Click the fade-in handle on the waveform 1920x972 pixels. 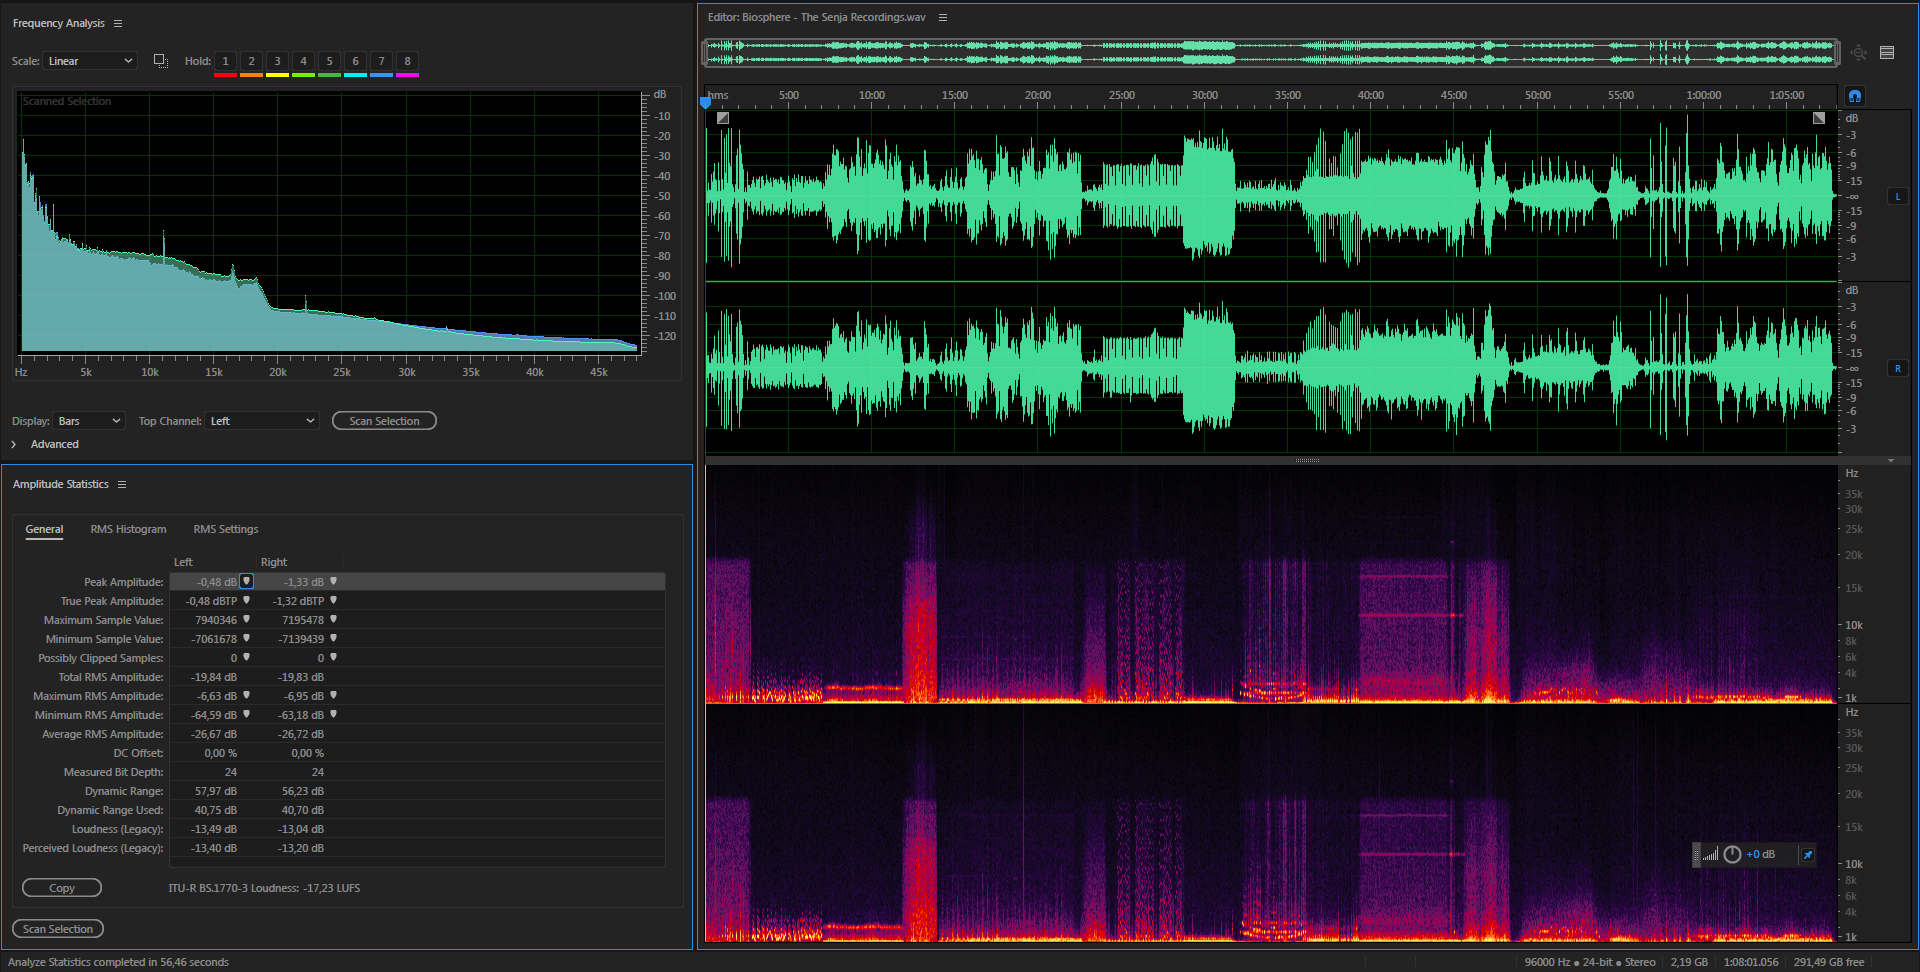[723, 118]
